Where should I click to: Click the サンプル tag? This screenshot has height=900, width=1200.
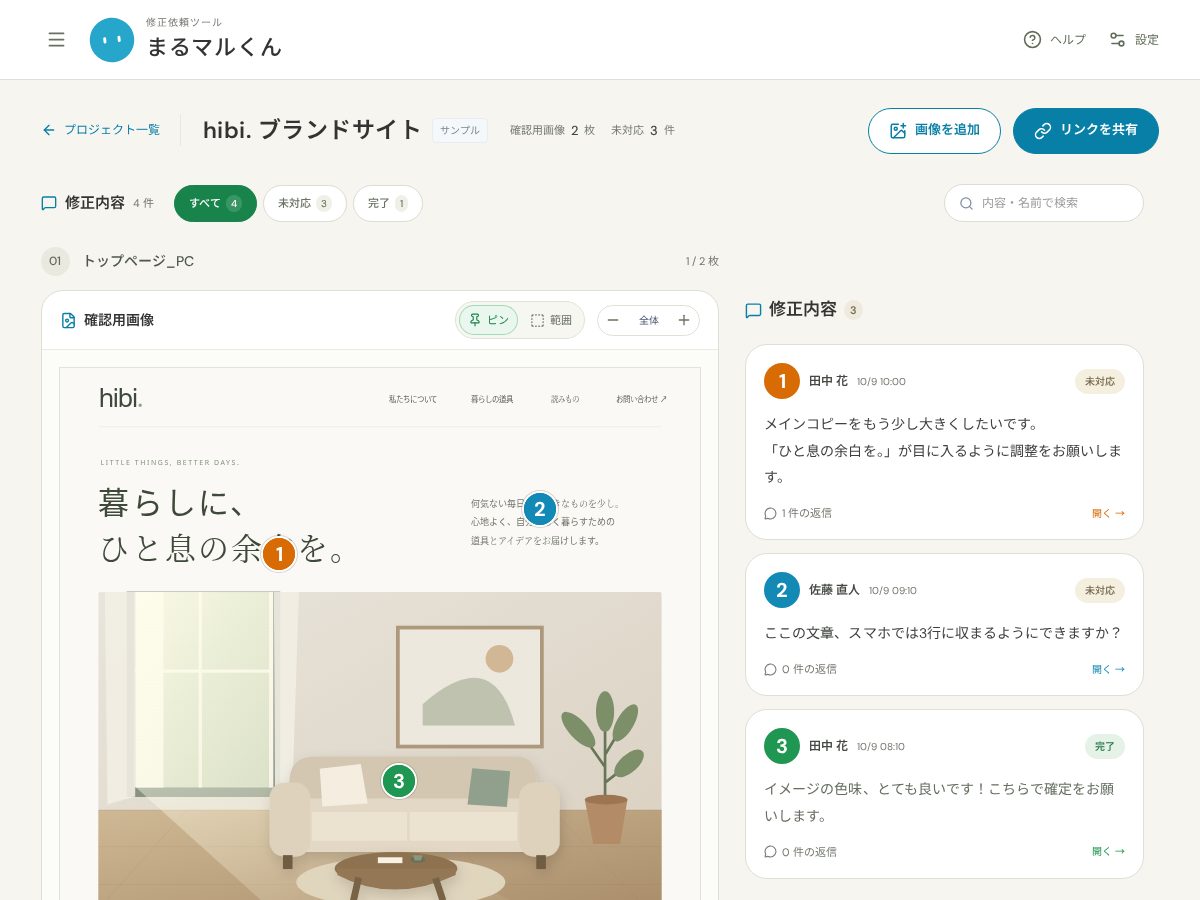(460, 130)
